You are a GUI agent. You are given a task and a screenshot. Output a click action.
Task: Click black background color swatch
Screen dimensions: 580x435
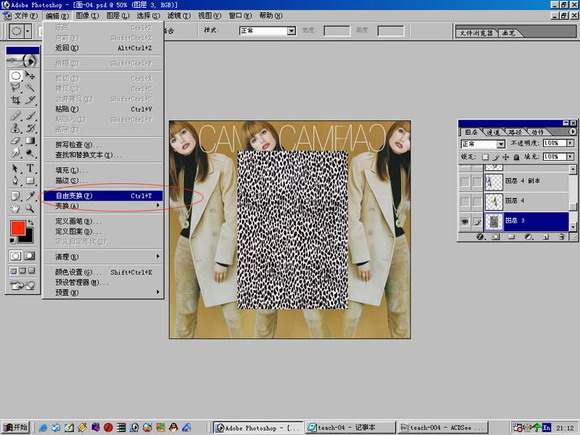(27, 237)
